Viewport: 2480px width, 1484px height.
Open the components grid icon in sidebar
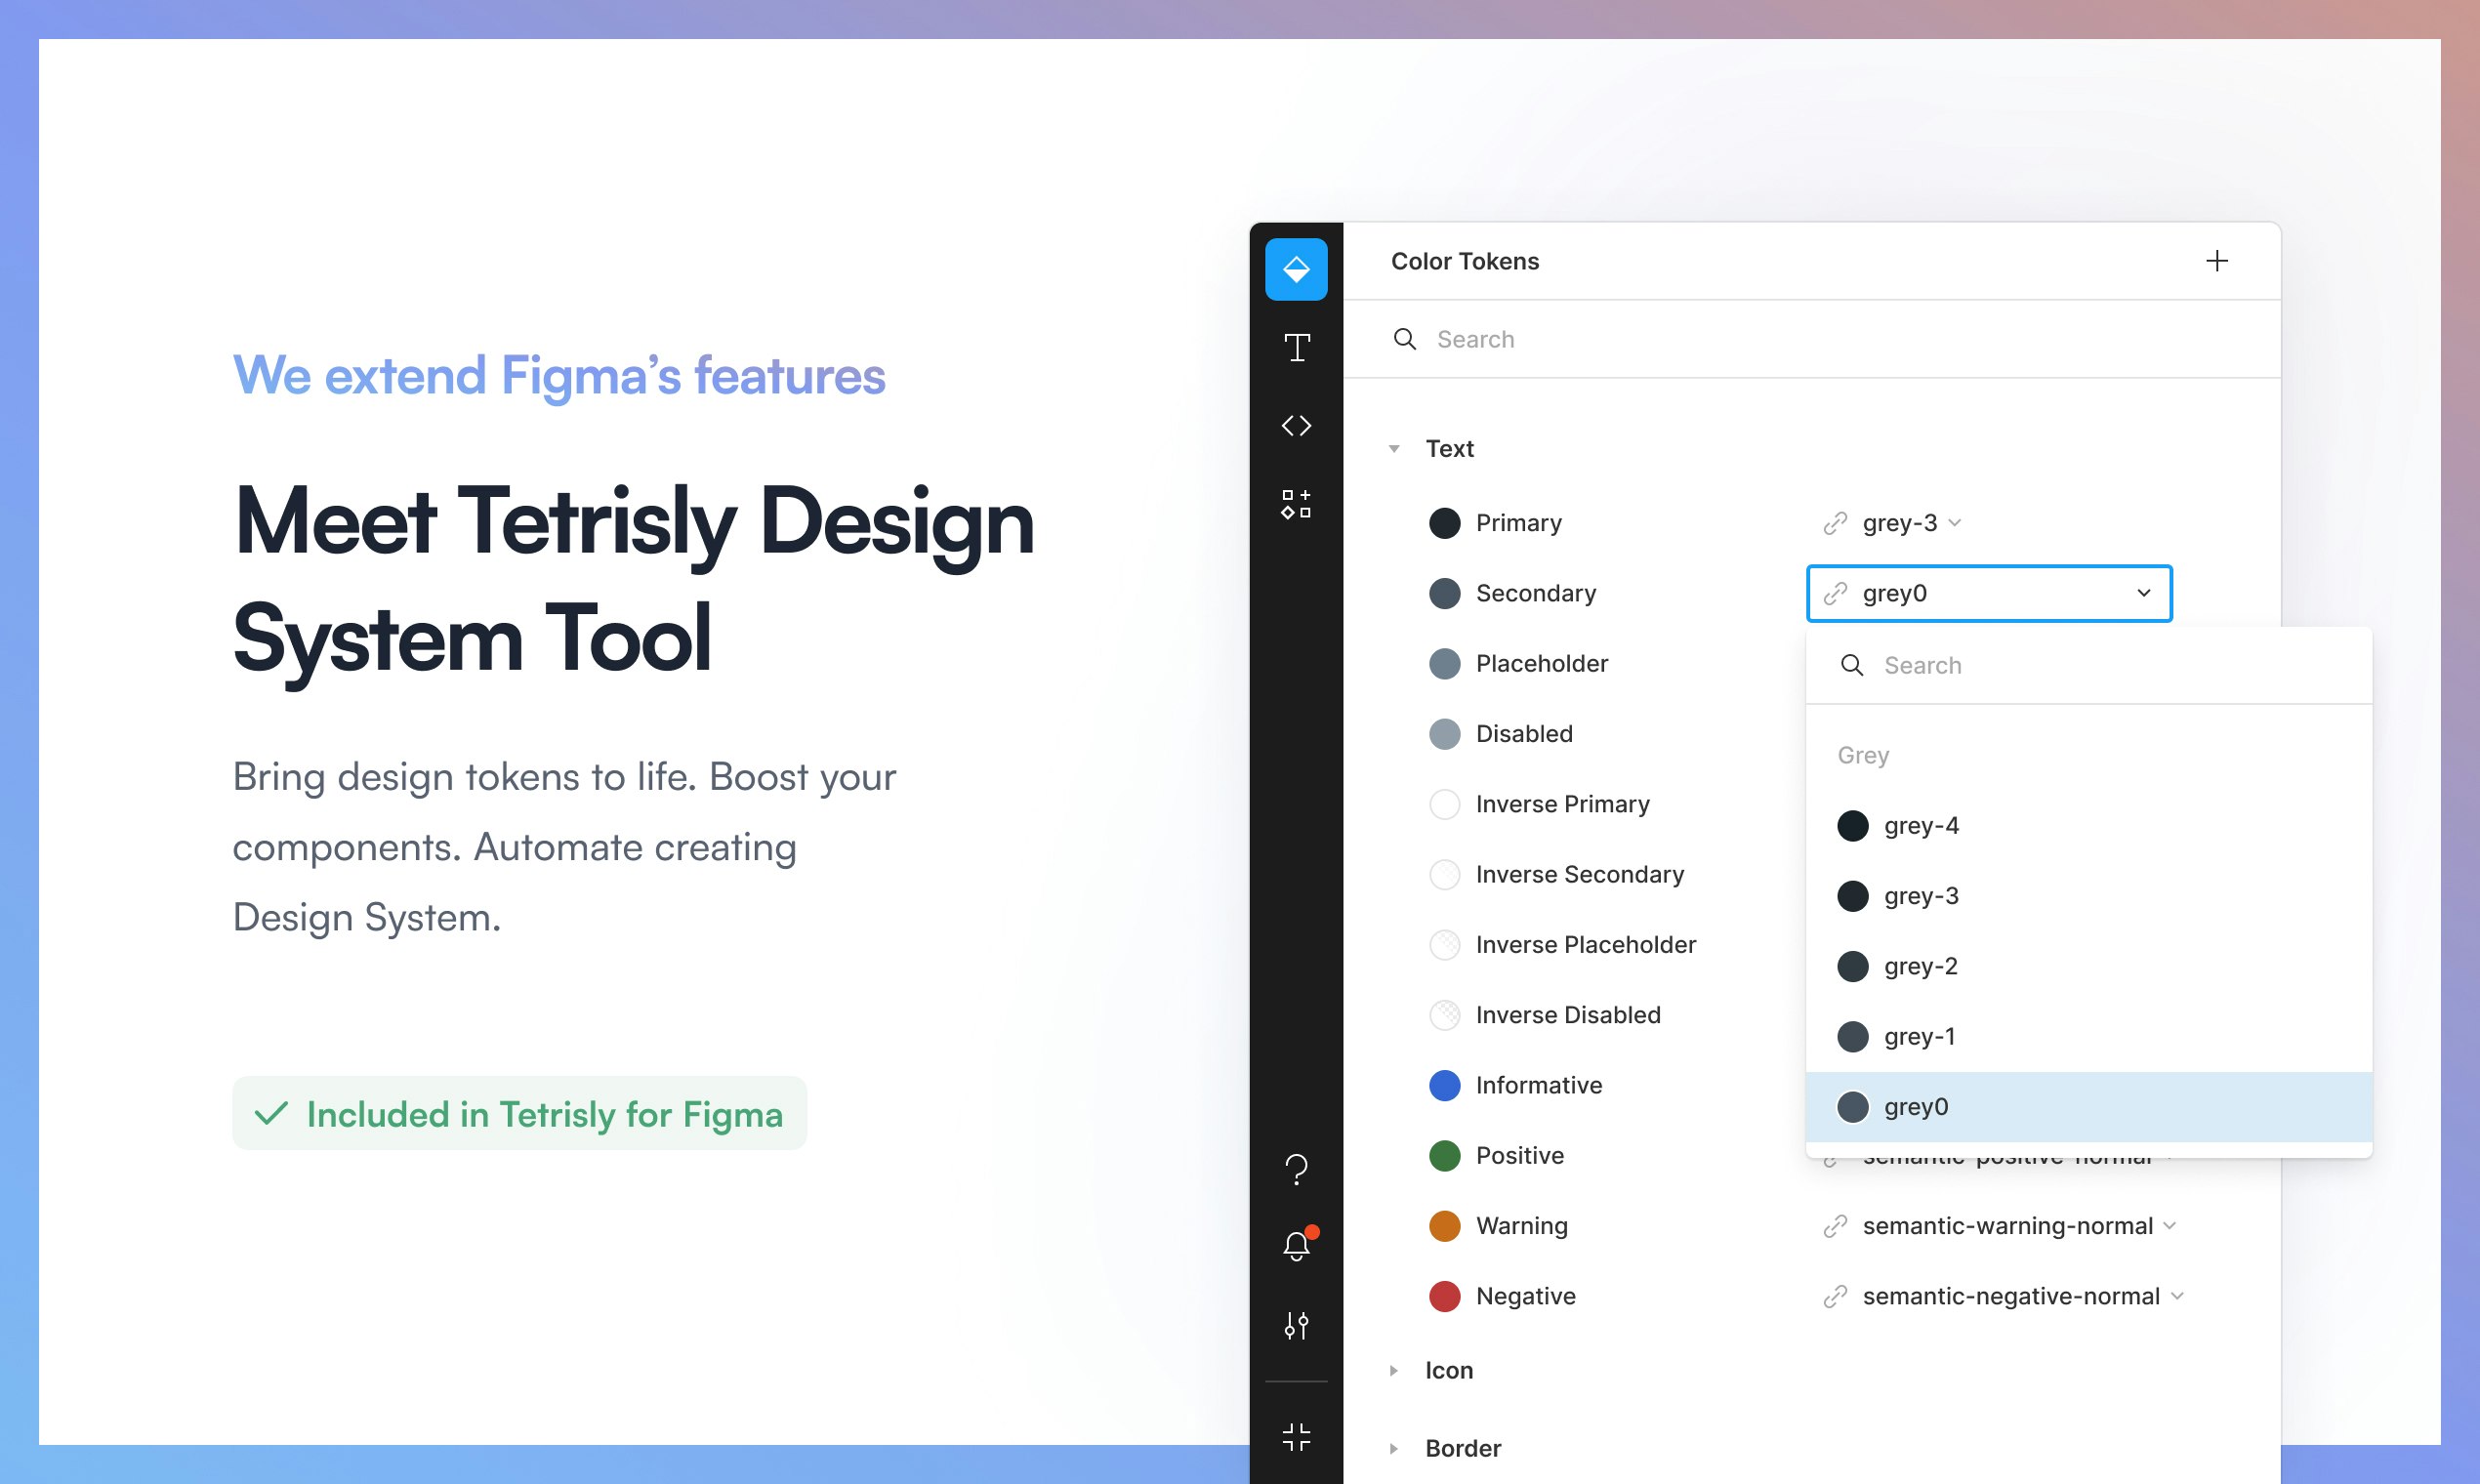pyautogui.click(x=1296, y=504)
